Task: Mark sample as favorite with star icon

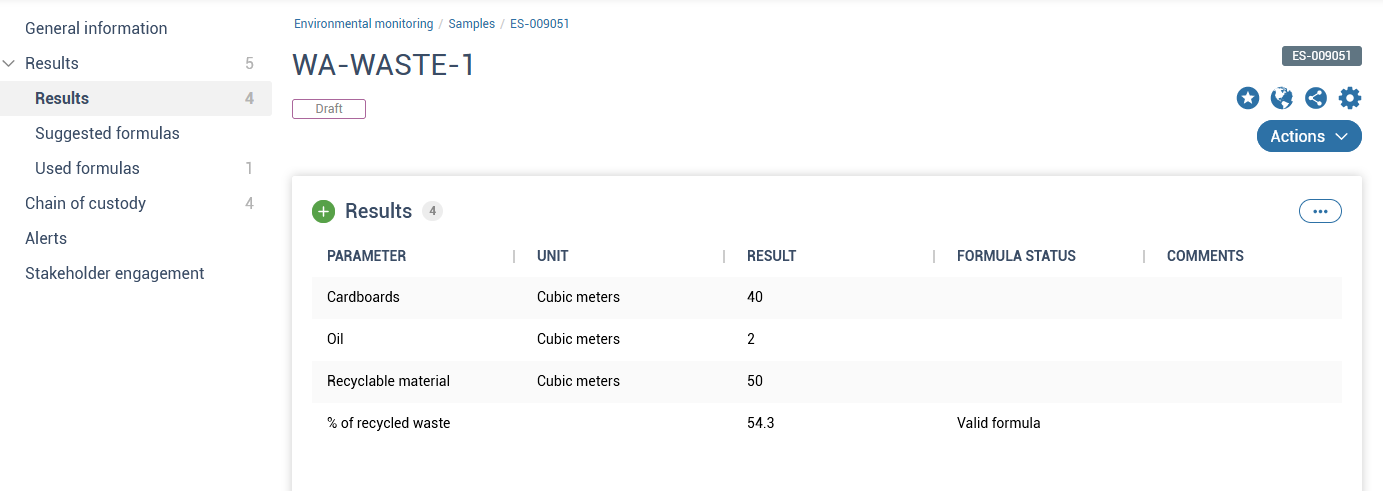Action: (x=1247, y=98)
